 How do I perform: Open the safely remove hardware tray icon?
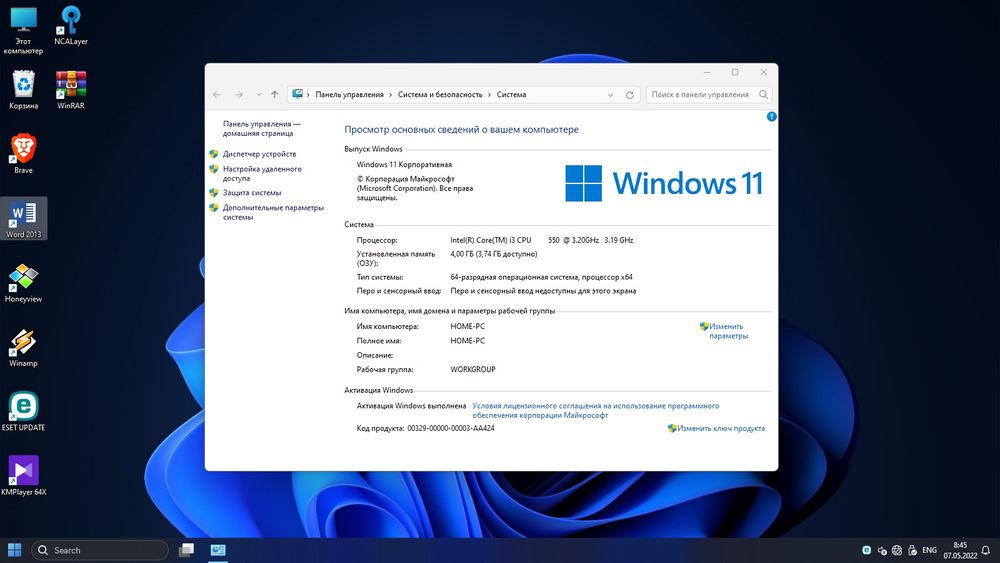[x=913, y=550]
